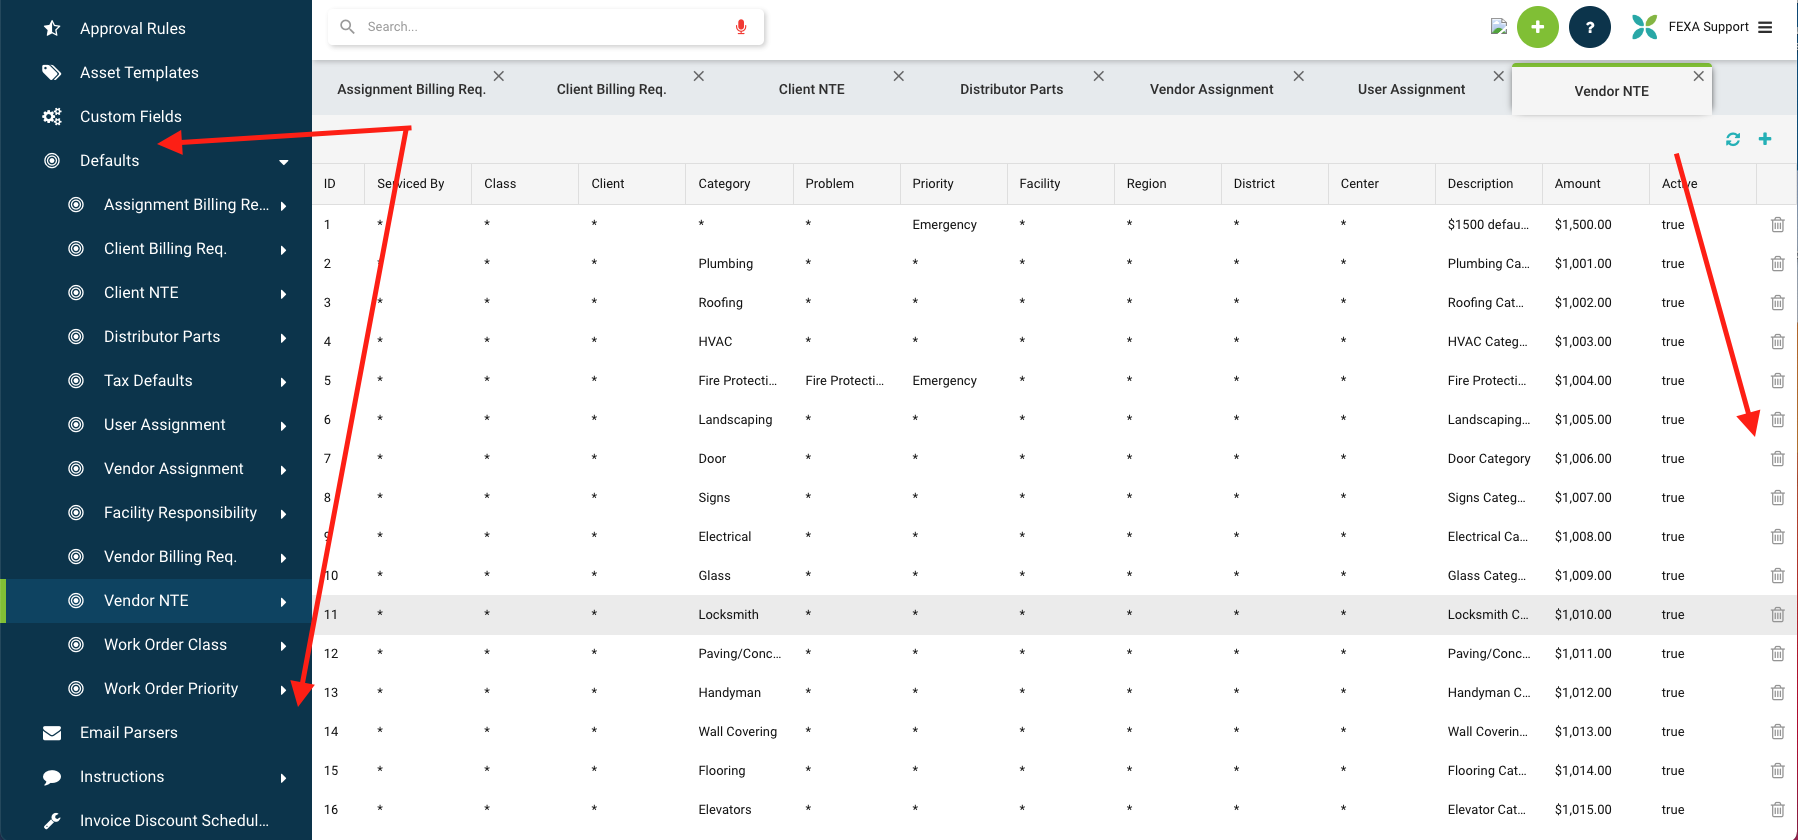Expand the Client NTE sidebar arrow
This screenshot has width=1798, height=840.
coord(284,294)
